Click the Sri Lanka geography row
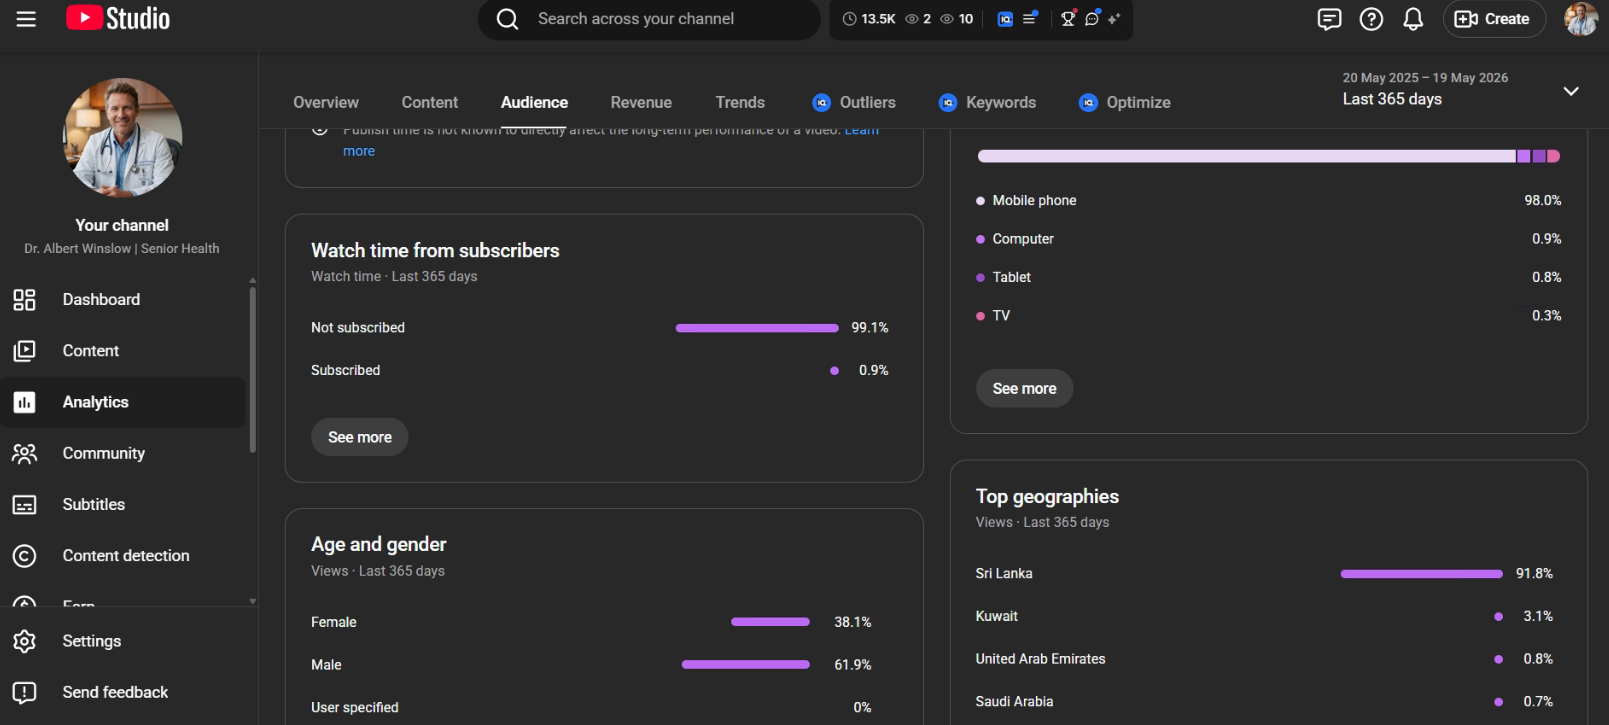This screenshot has width=1609, height=725. point(1264,573)
